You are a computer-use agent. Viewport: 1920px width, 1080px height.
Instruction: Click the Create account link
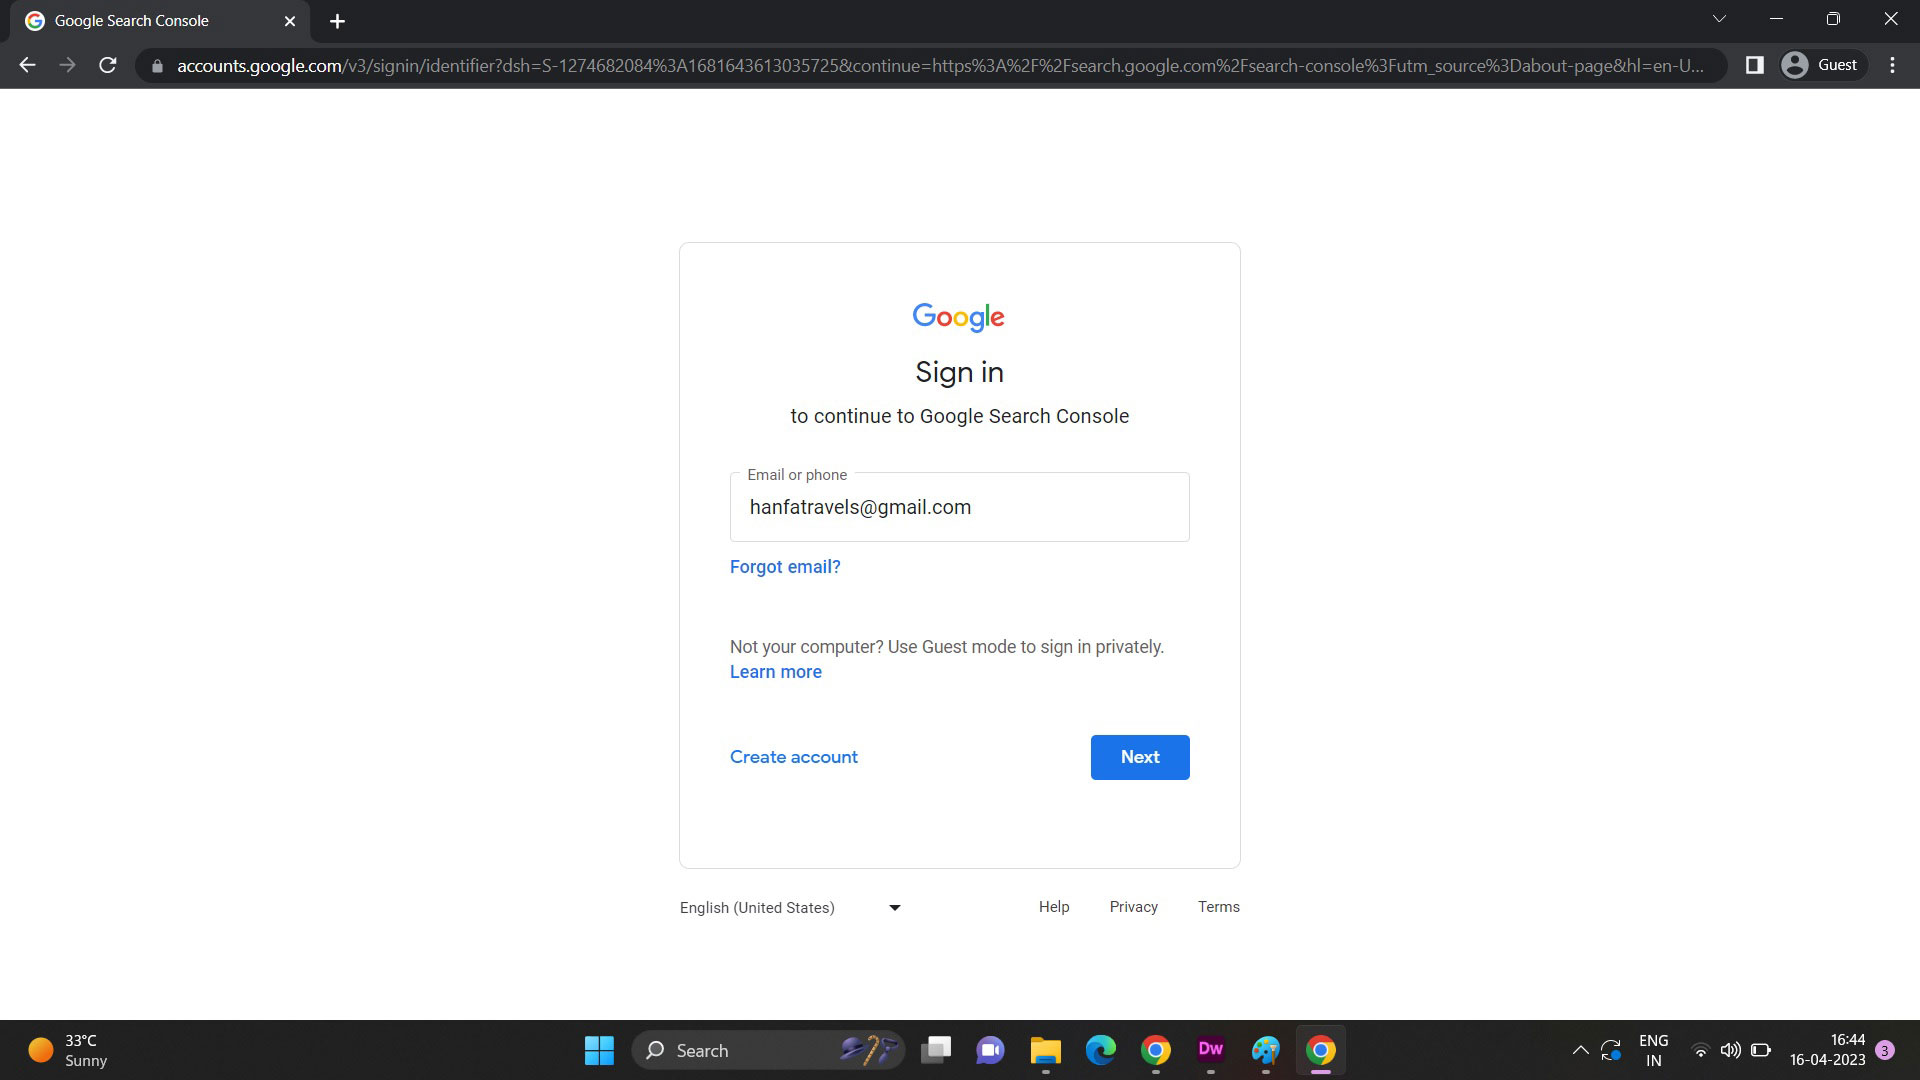[x=793, y=757]
